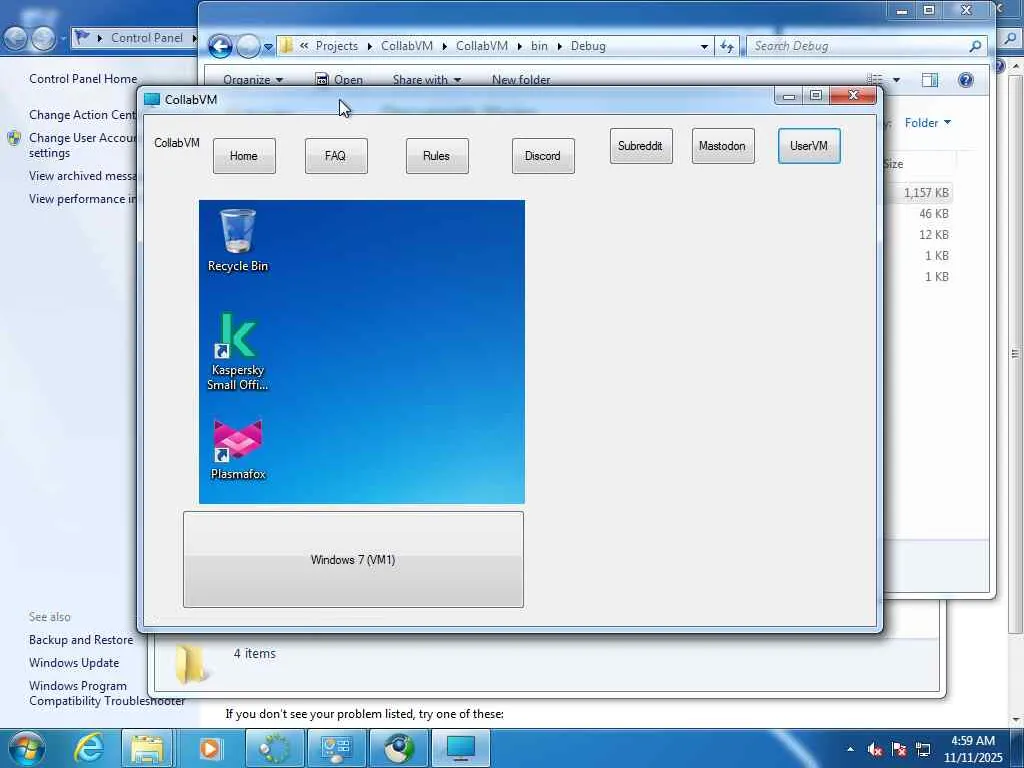Image resolution: width=1024 pixels, height=768 pixels.
Task: Click the Discord button
Action: click(x=543, y=156)
